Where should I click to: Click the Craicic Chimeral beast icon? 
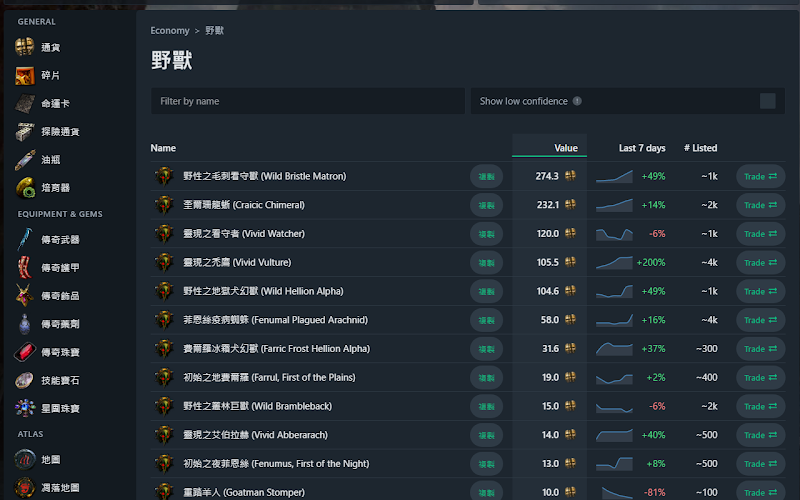click(164, 205)
